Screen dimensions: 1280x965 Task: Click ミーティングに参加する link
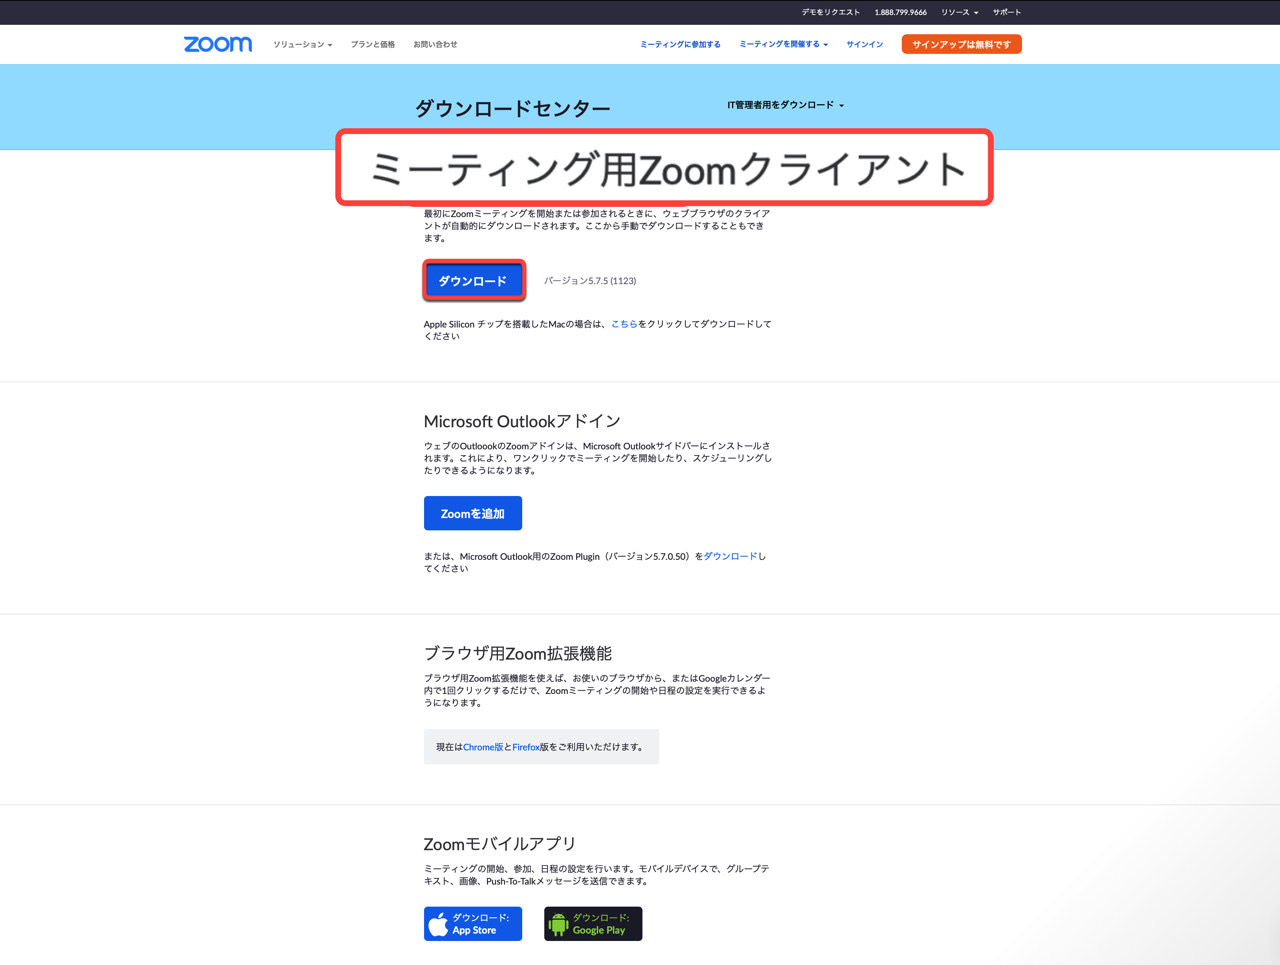coord(680,44)
